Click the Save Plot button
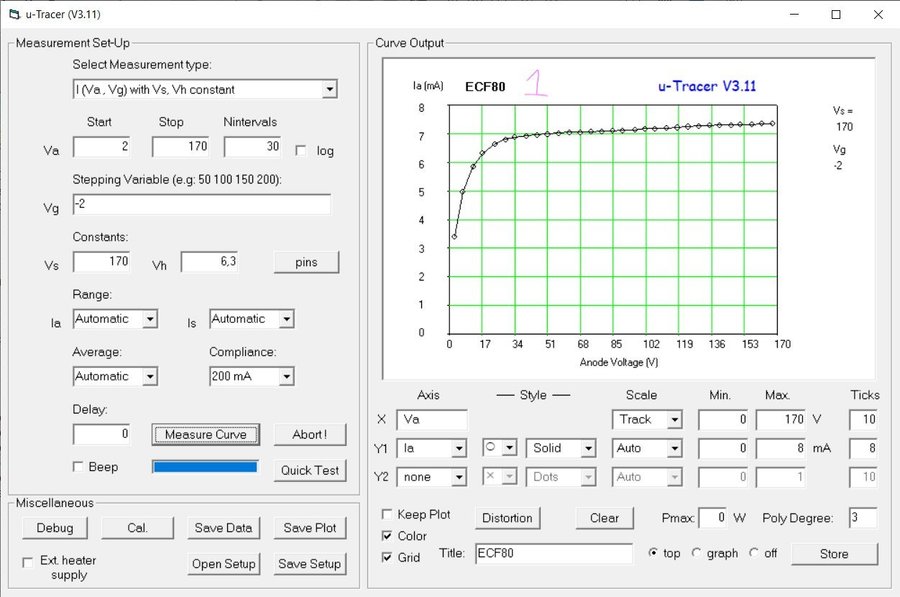The width and height of the screenshot is (900, 597). point(310,528)
